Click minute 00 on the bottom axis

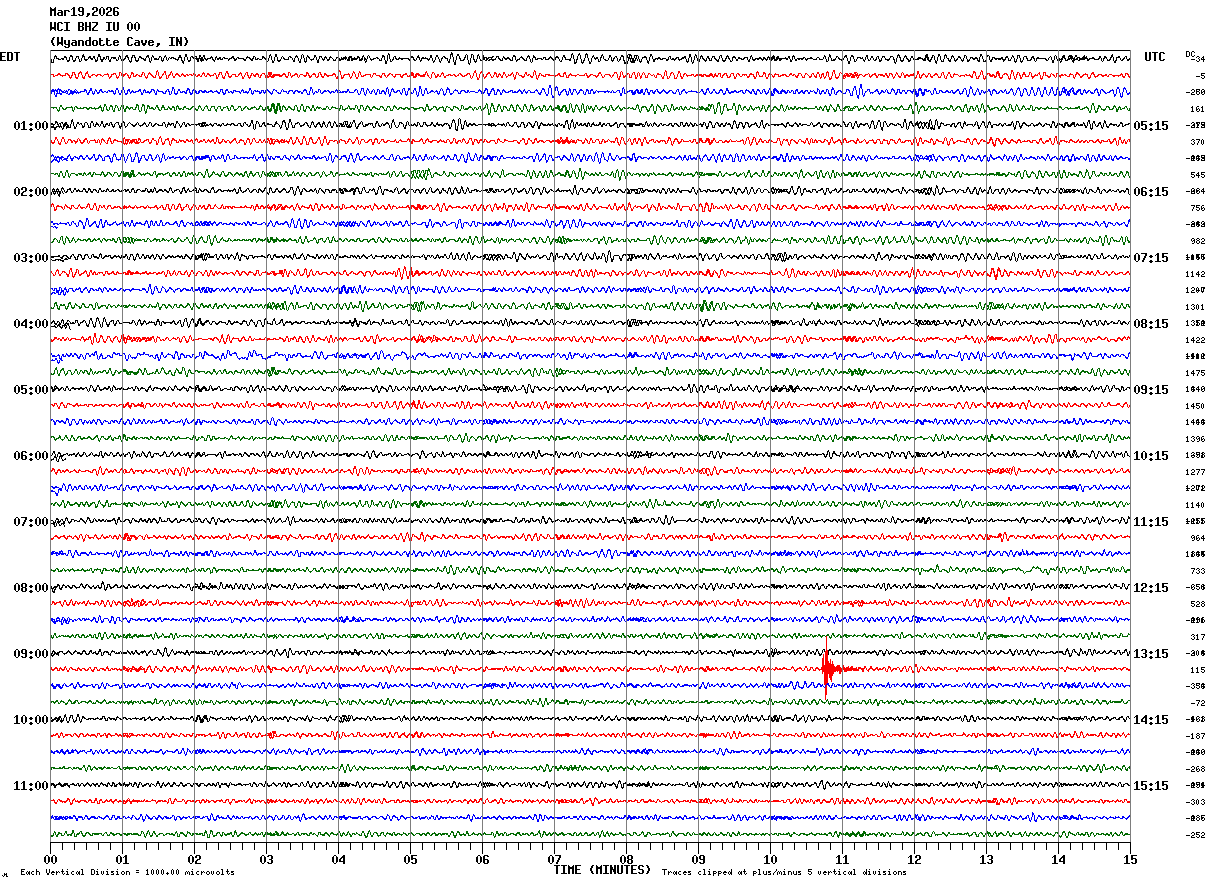pyautogui.click(x=50, y=859)
